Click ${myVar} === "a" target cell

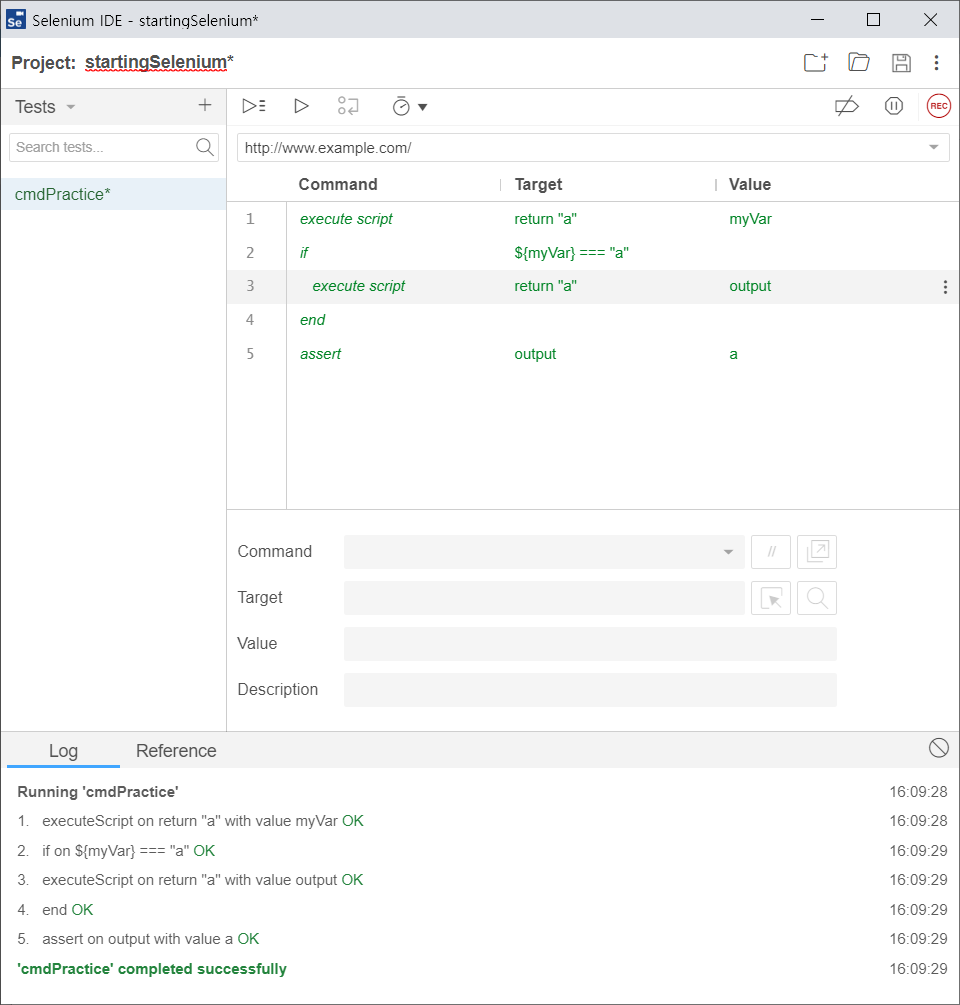coord(571,253)
